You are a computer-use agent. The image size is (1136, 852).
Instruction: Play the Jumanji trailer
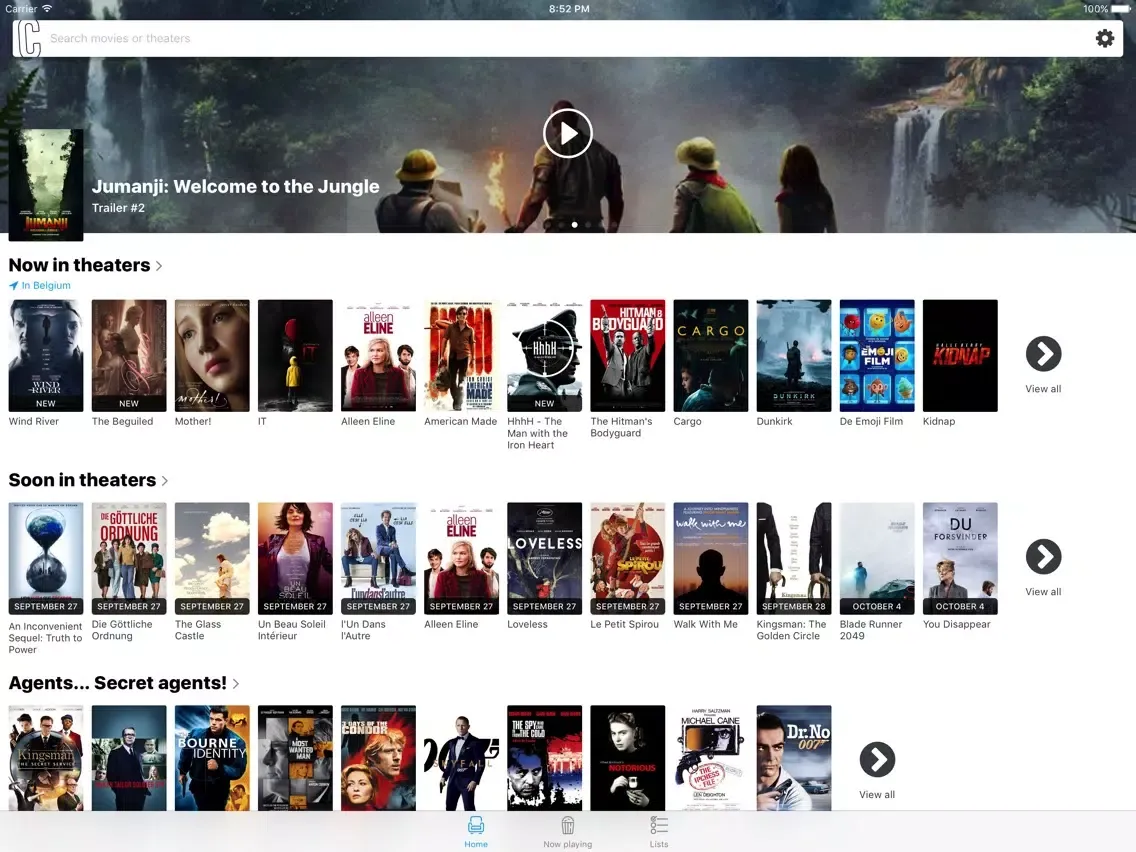tap(568, 133)
